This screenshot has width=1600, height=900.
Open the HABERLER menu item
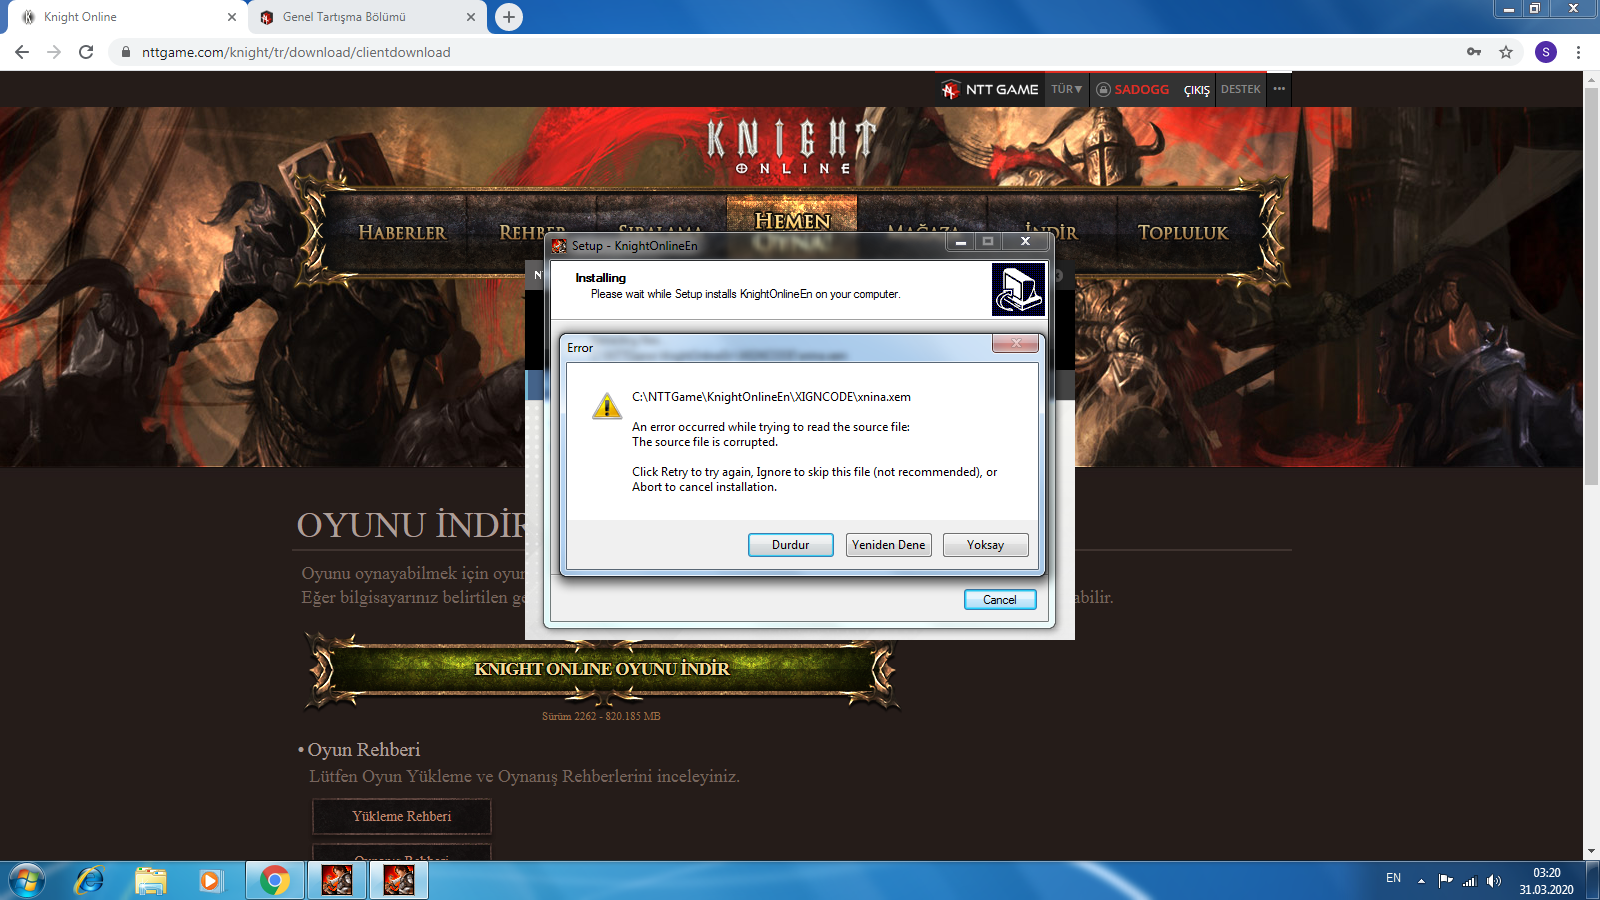pos(402,232)
